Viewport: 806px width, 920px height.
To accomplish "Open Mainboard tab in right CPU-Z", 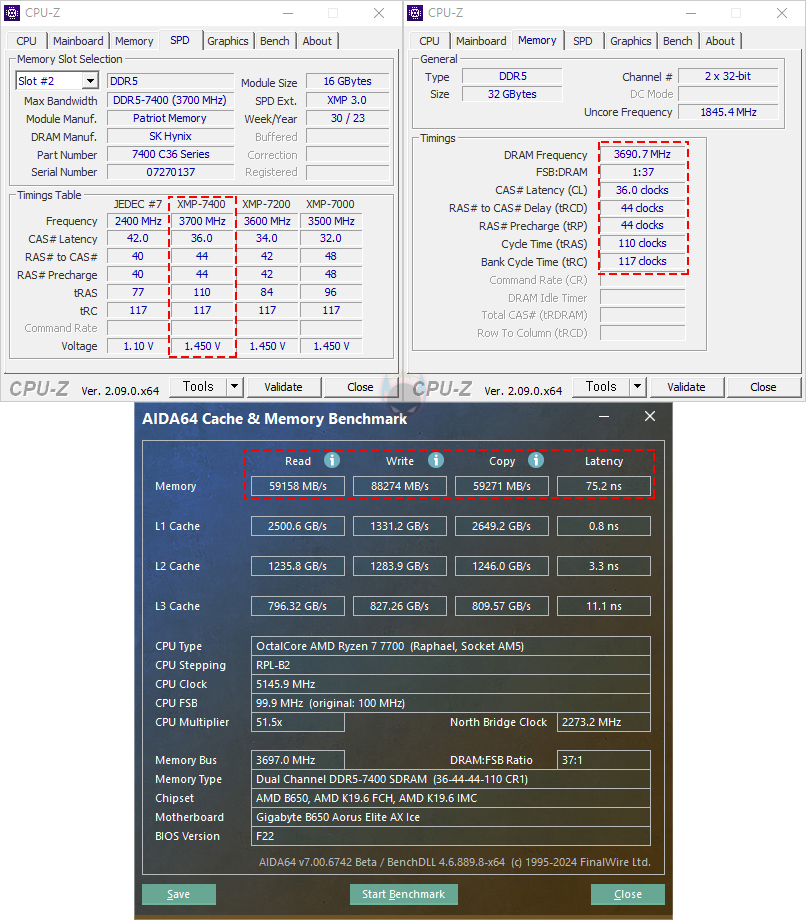I will coord(481,41).
